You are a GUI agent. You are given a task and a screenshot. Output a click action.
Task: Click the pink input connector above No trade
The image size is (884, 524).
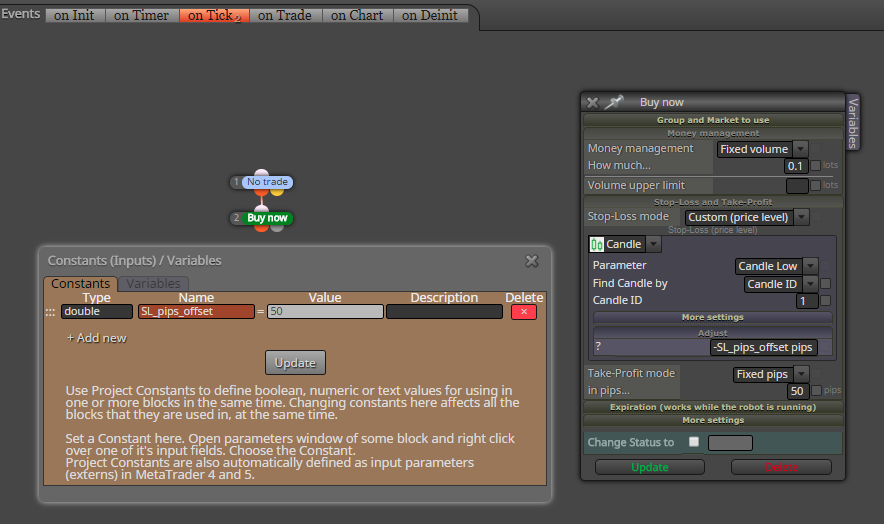261,173
